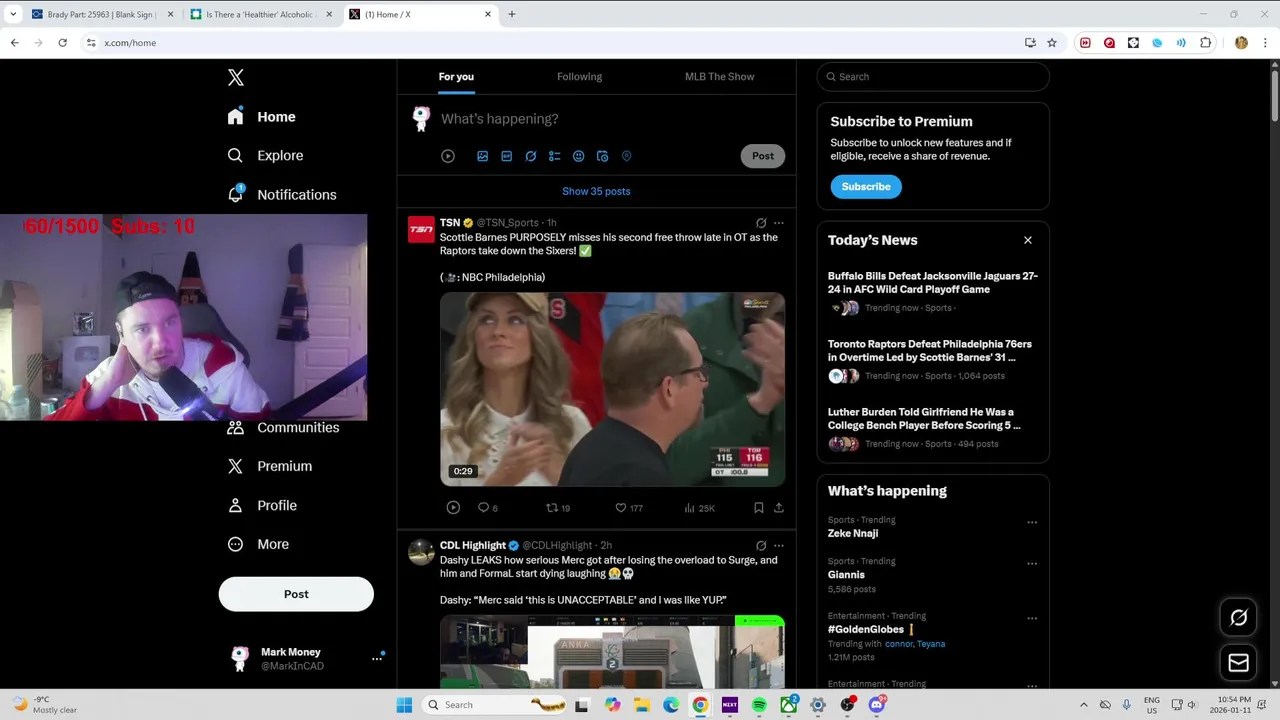
Task: Schedule post calendar icon
Action: 602,156
